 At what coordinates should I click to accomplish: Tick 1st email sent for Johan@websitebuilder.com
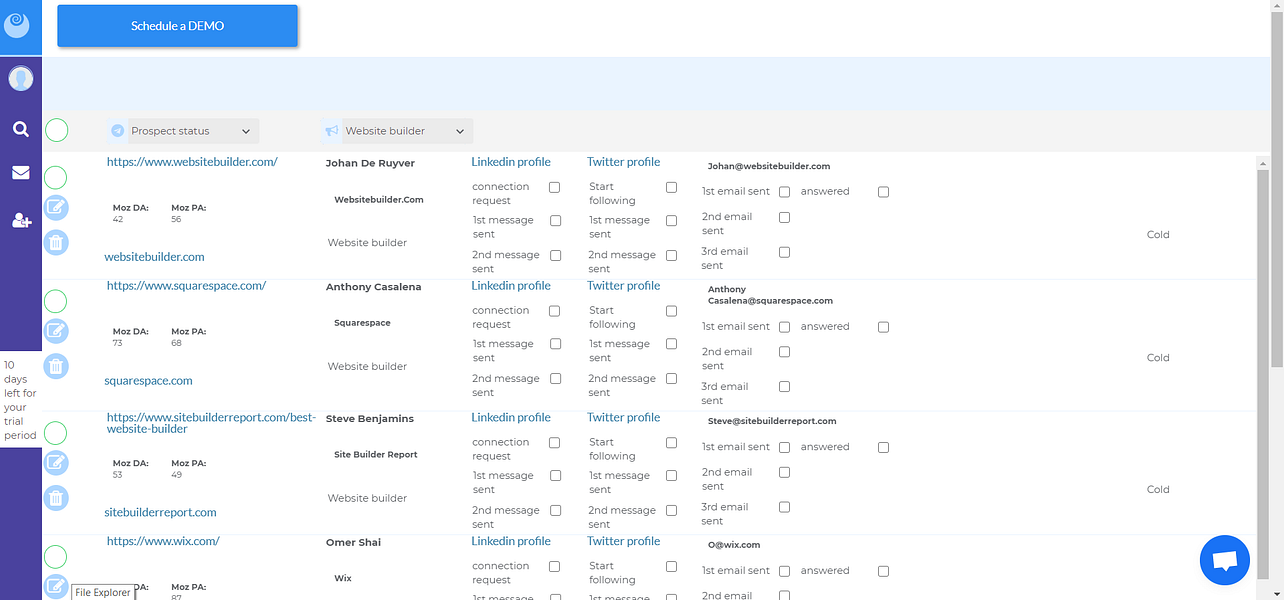tap(784, 192)
